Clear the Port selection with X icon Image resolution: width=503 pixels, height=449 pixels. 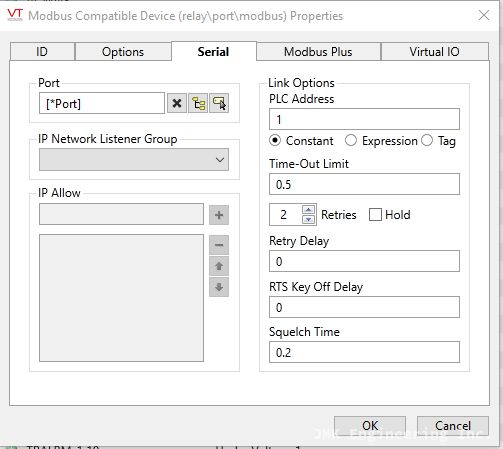tap(177, 103)
